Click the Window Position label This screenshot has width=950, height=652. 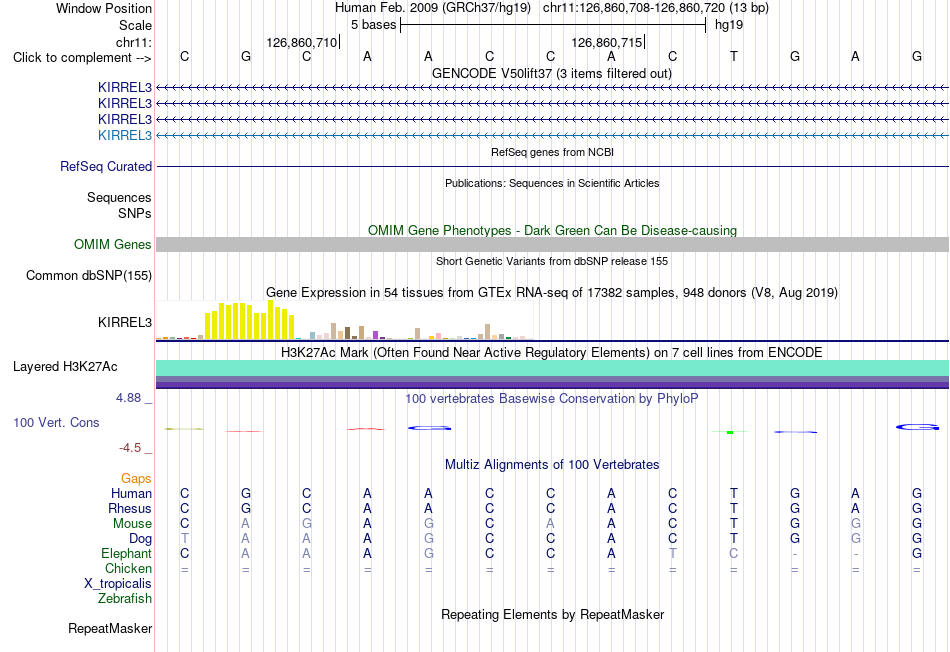[x=104, y=8]
